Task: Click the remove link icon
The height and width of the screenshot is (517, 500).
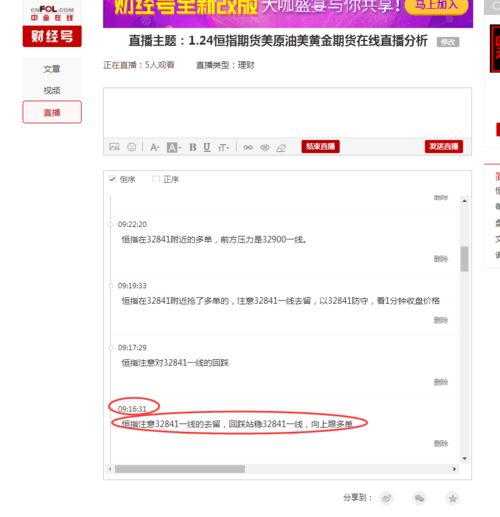Action: (265, 147)
